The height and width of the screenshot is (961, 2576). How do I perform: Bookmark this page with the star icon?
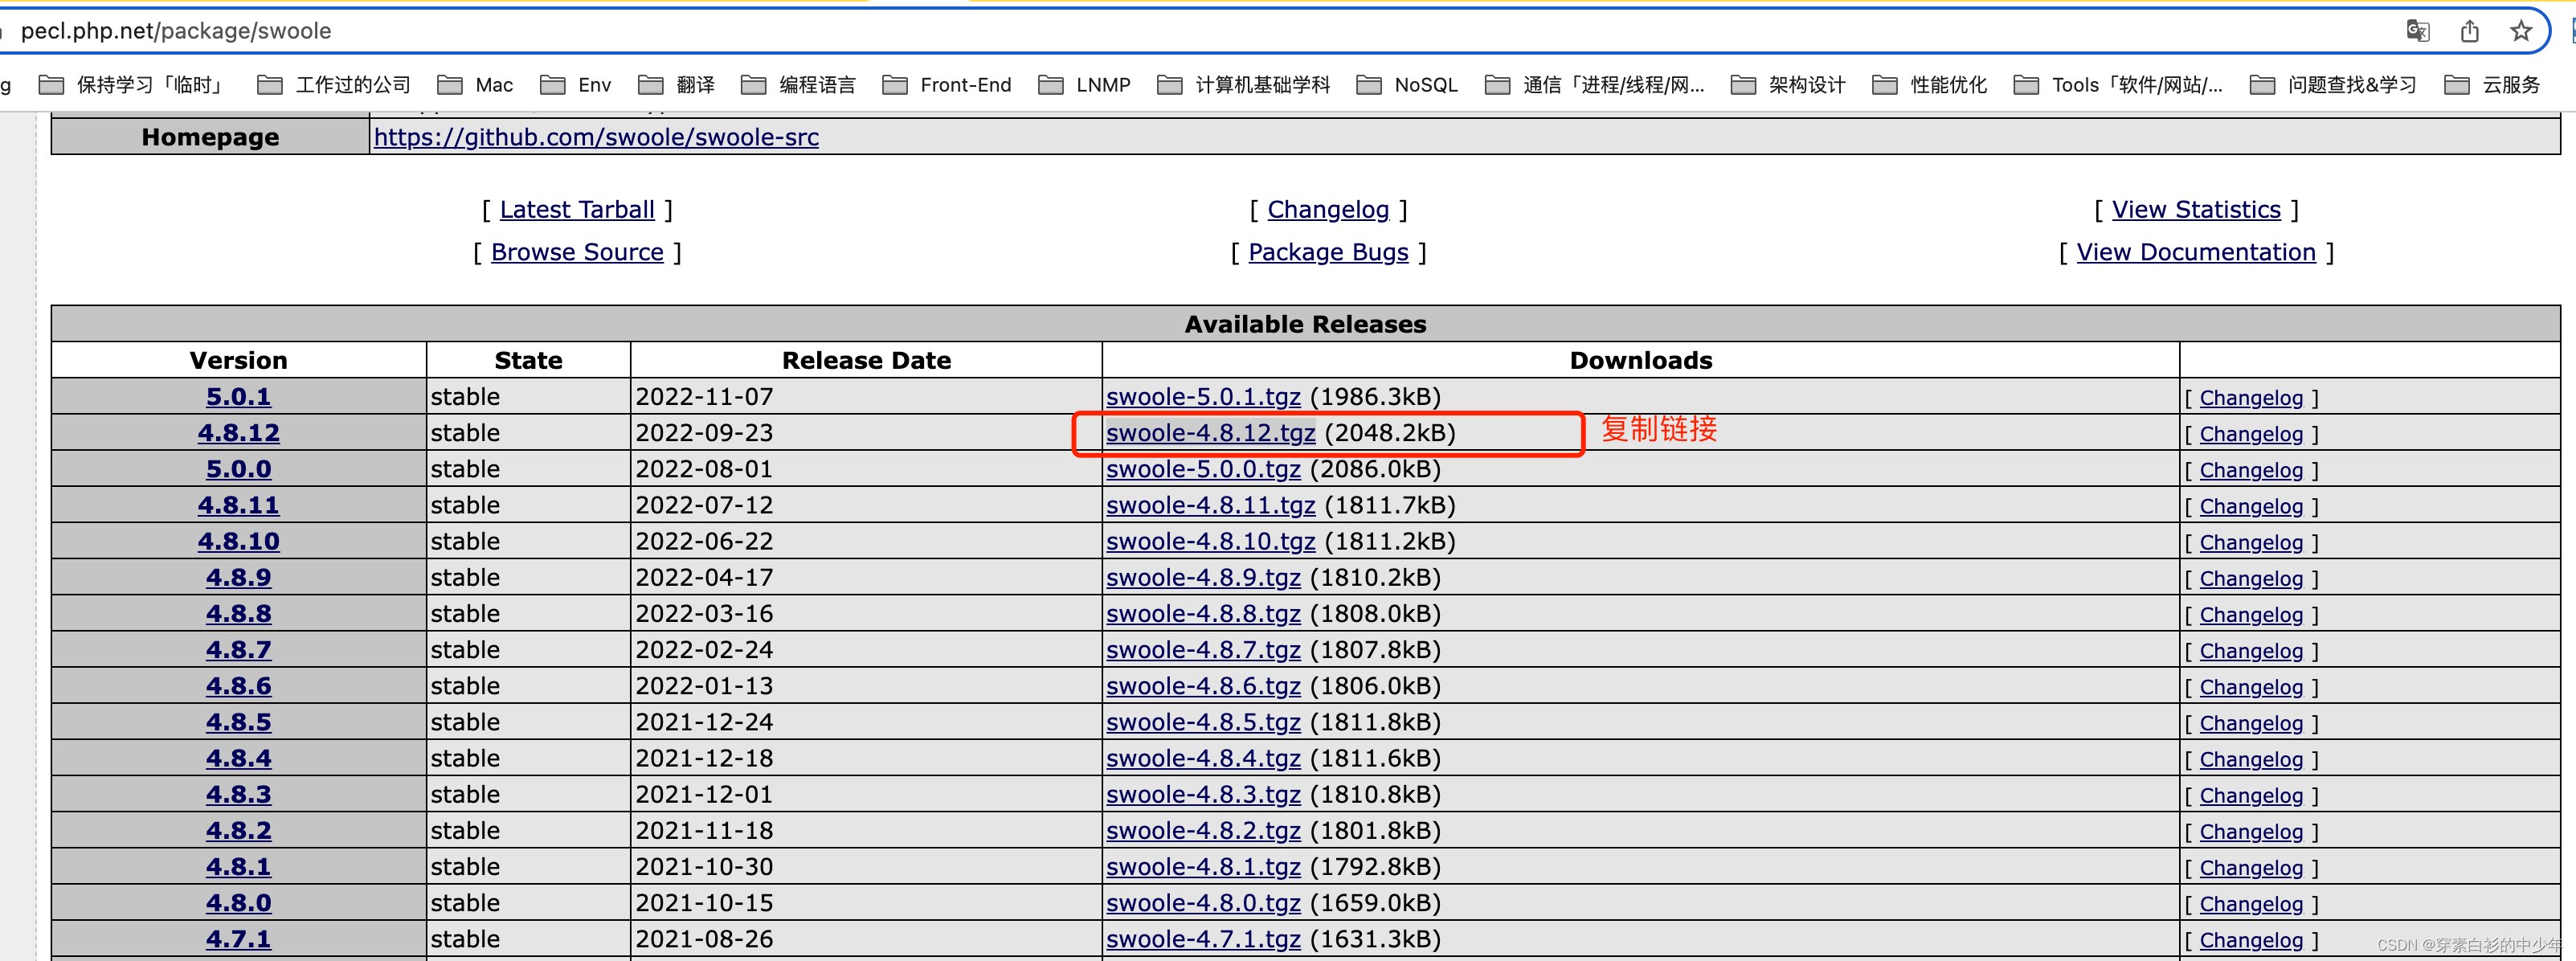click(x=2520, y=31)
